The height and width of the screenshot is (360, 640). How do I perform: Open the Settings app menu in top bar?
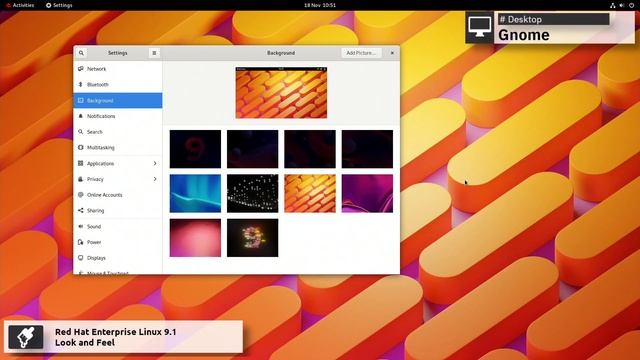59,5
